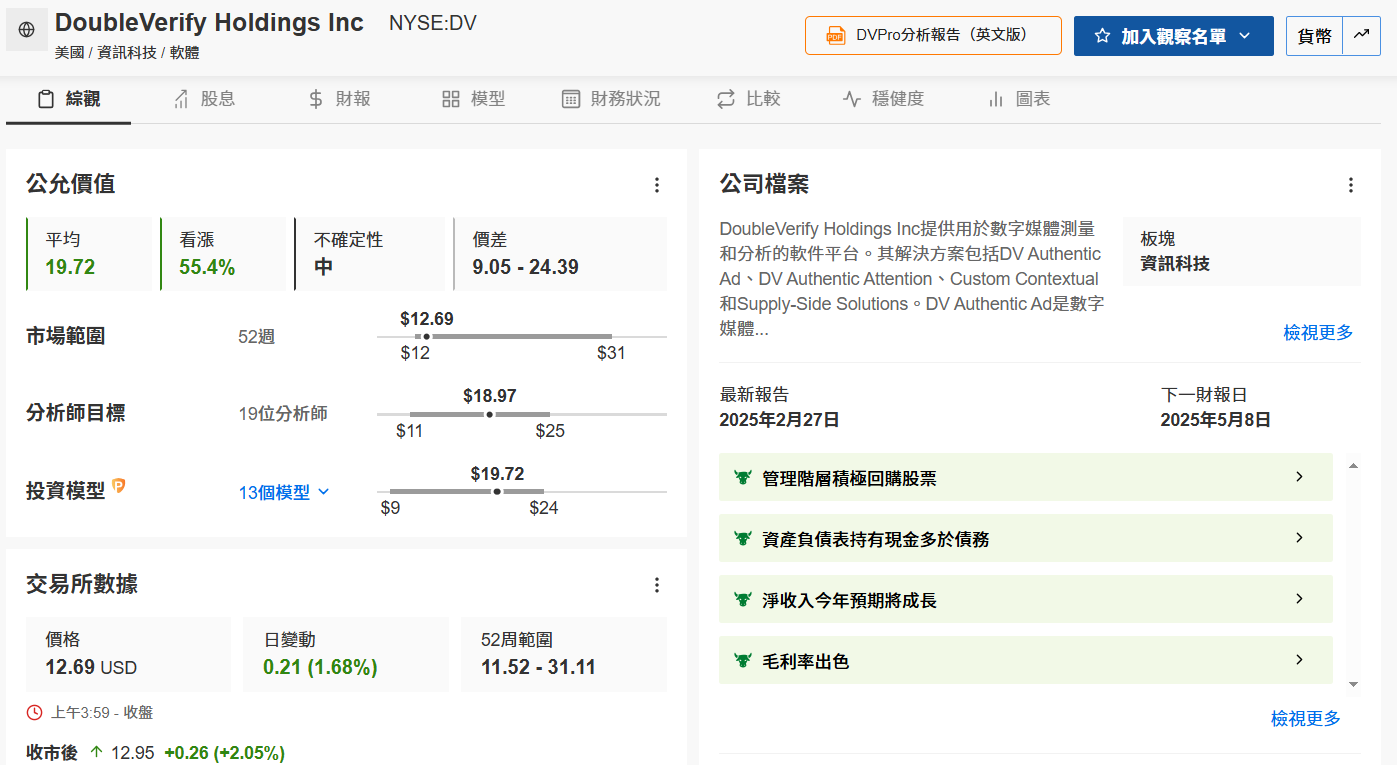Click the clock icon beside 上午3:59 - 收盤
This screenshot has height=765, width=1397.
click(35, 713)
